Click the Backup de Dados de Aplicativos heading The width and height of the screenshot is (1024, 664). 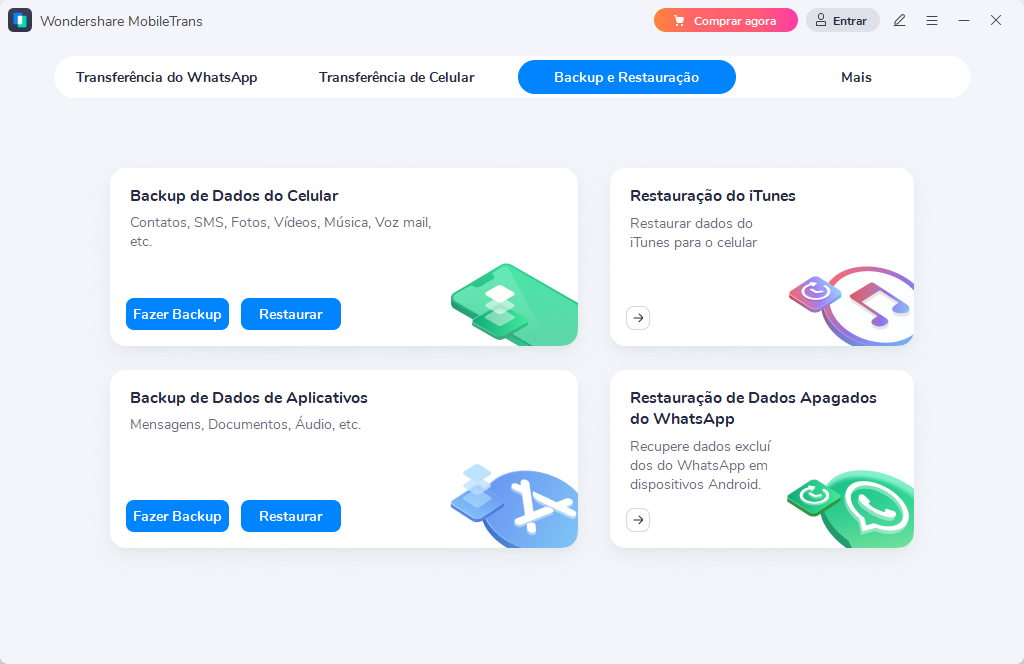pos(249,398)
